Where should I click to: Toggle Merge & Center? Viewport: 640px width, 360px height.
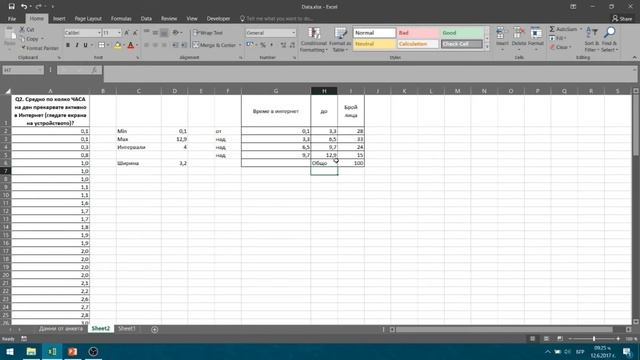click(x=215, y=45)
